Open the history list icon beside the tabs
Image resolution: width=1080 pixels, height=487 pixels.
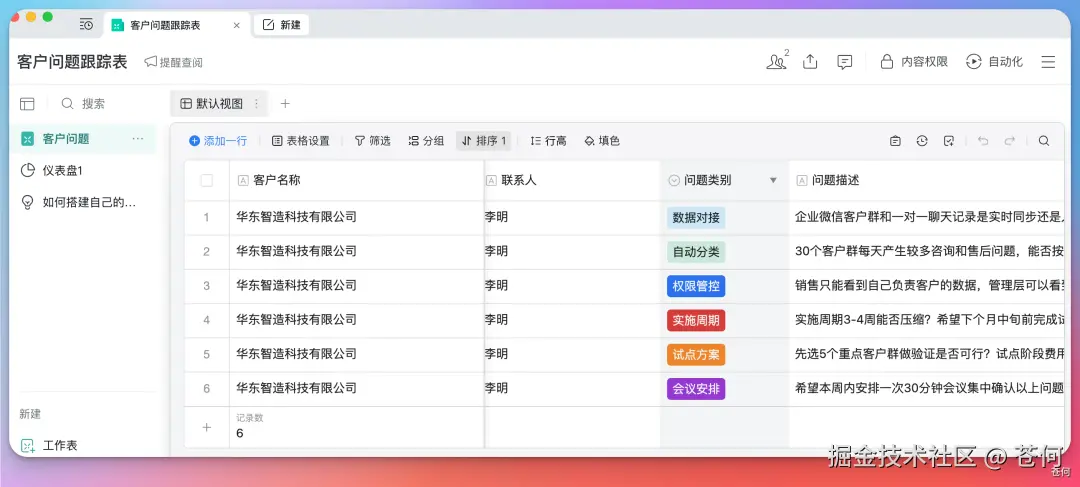[86, 25]
